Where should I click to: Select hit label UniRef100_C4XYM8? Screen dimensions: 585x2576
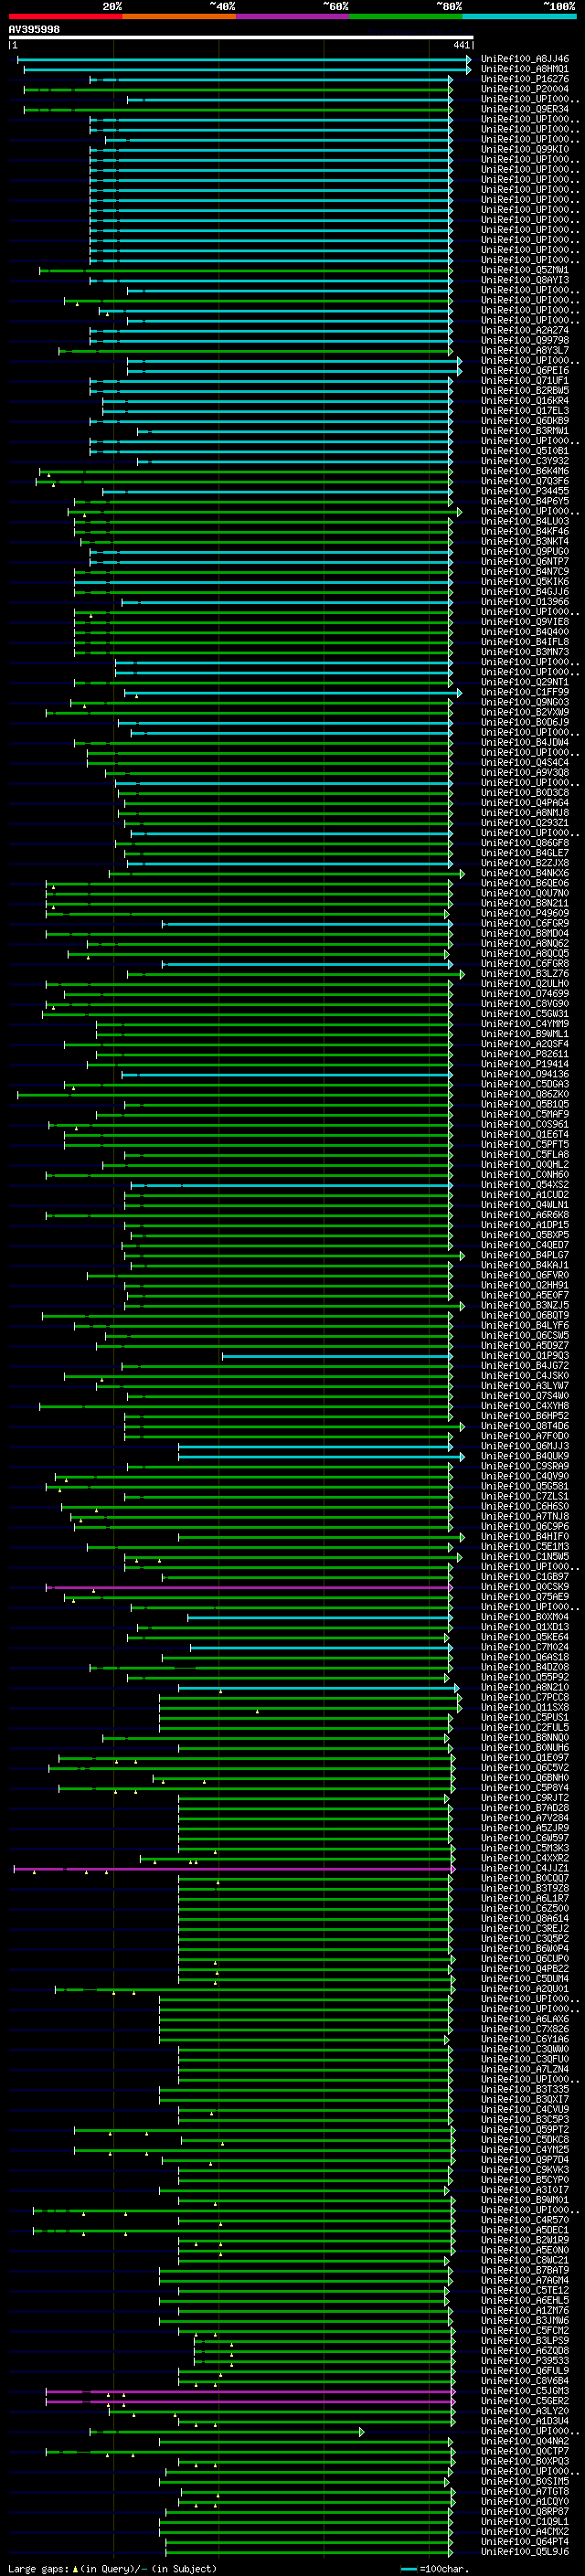(x=525, y=1406)
